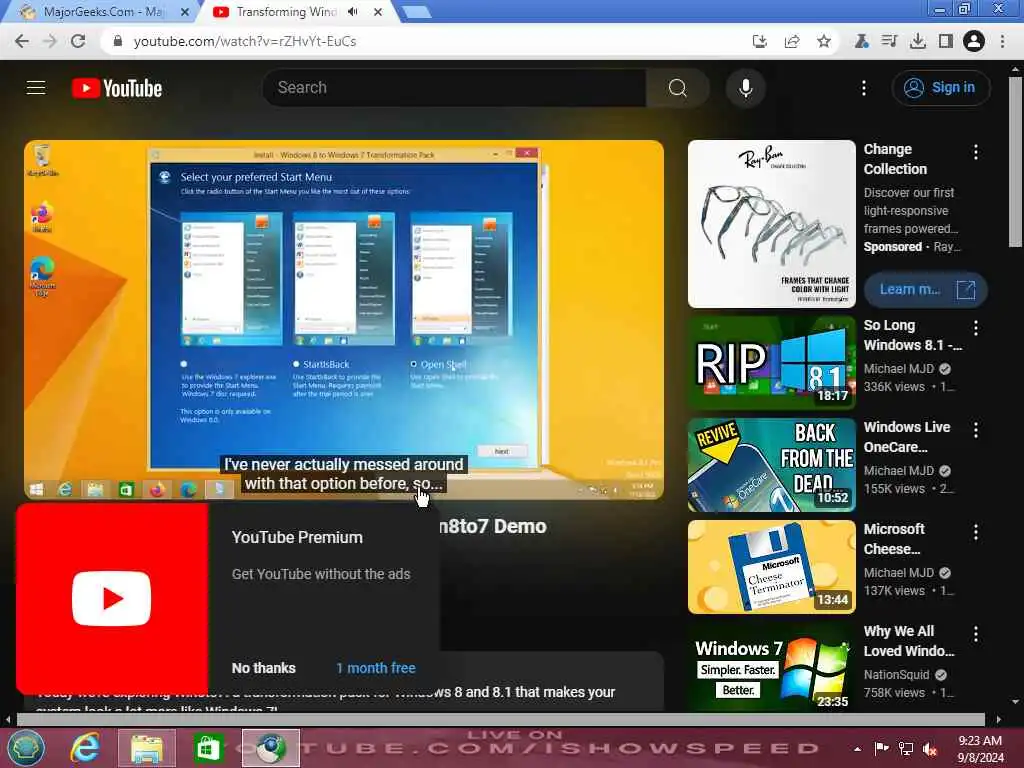Select the active browser taskbar button

pos(270,748)
